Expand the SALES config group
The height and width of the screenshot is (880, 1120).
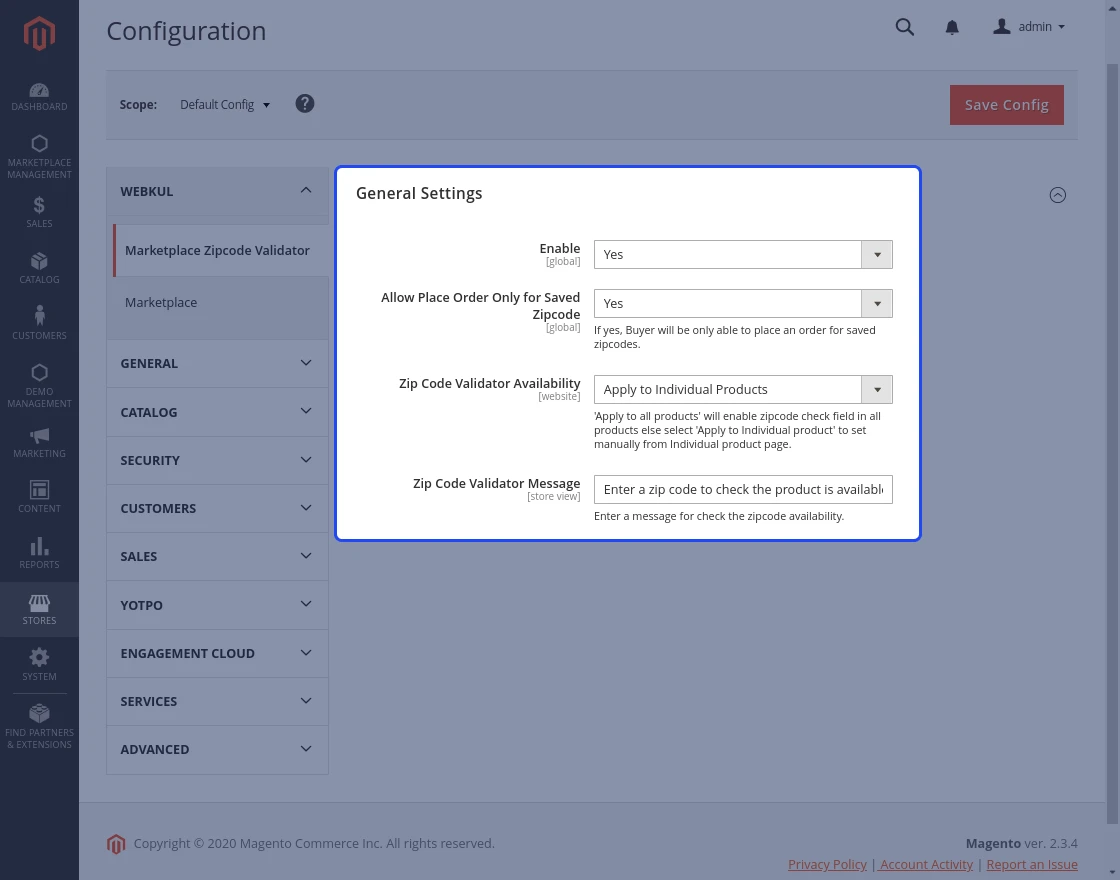click(x=217, y=556)
